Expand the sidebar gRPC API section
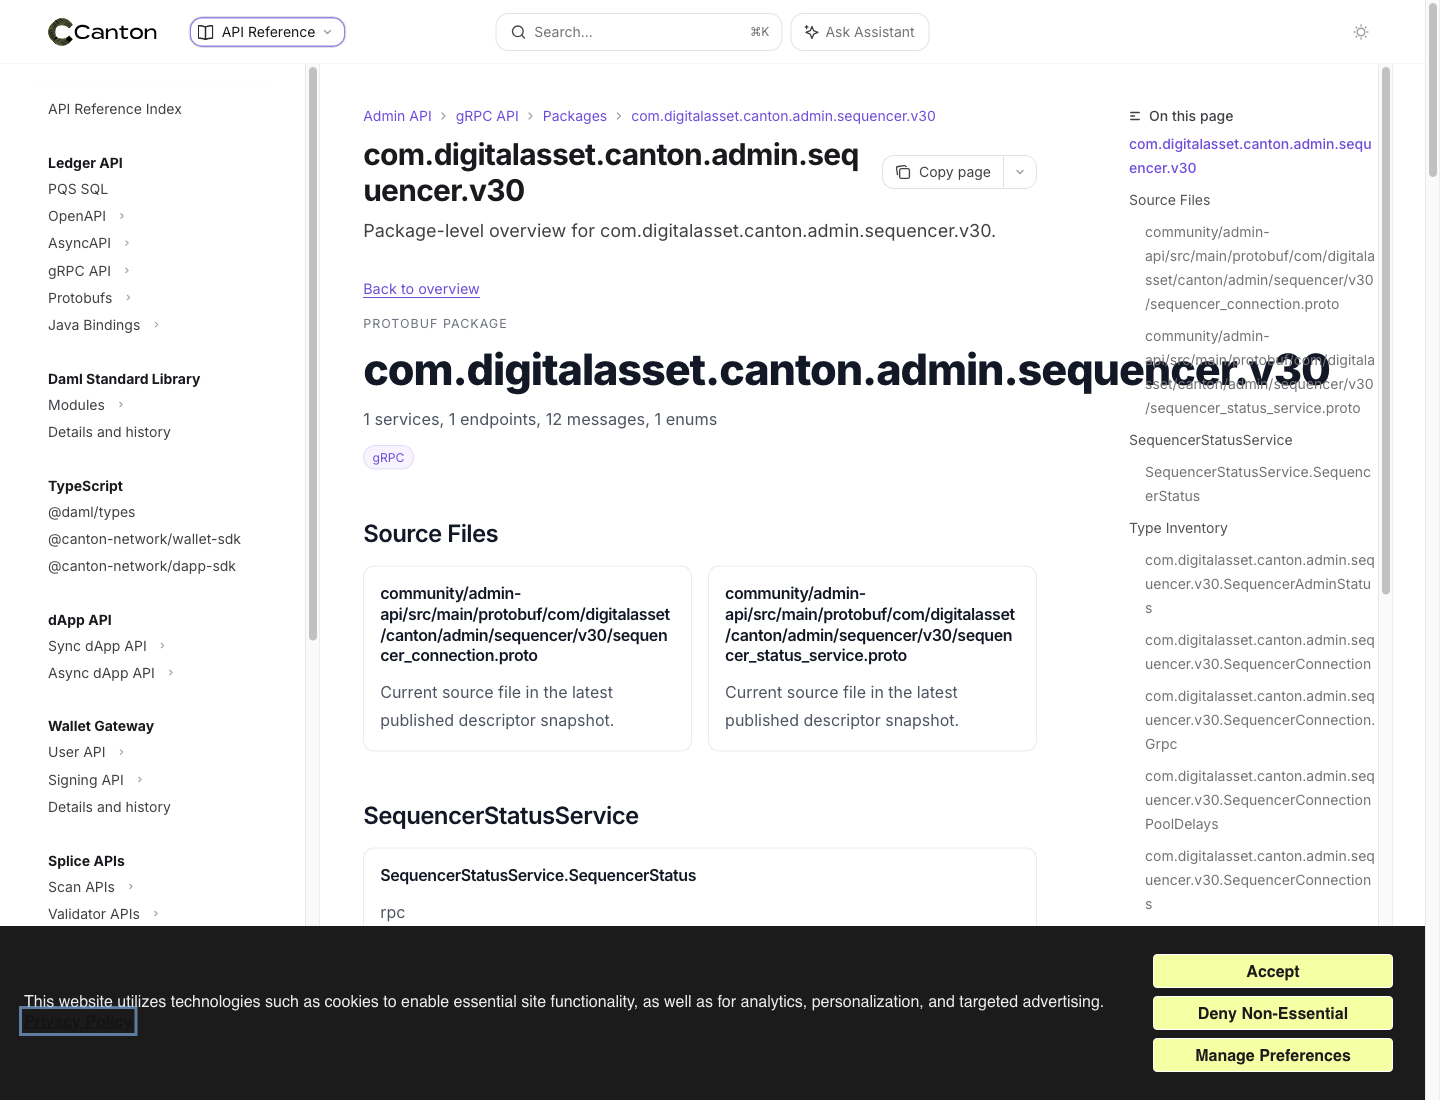This screenshot has height=1100, width=1440. pos(90,271)
